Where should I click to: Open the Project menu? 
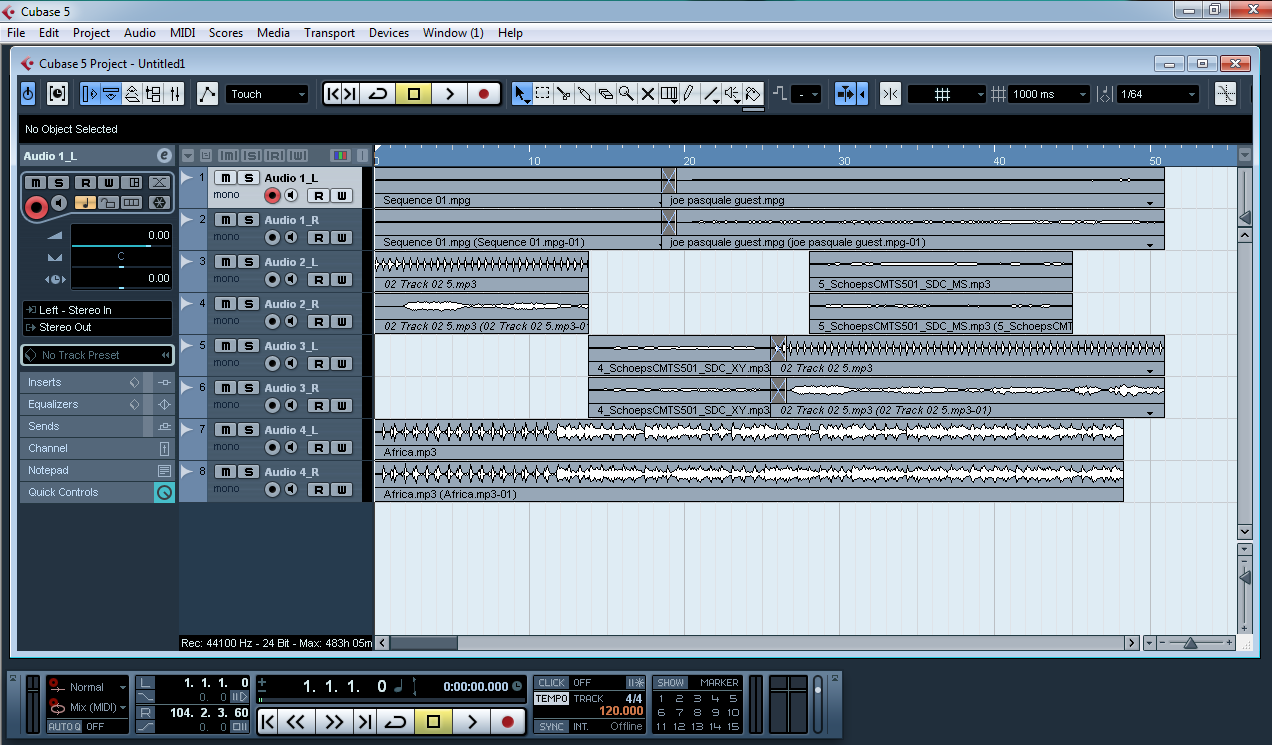(x=92, y=33)
